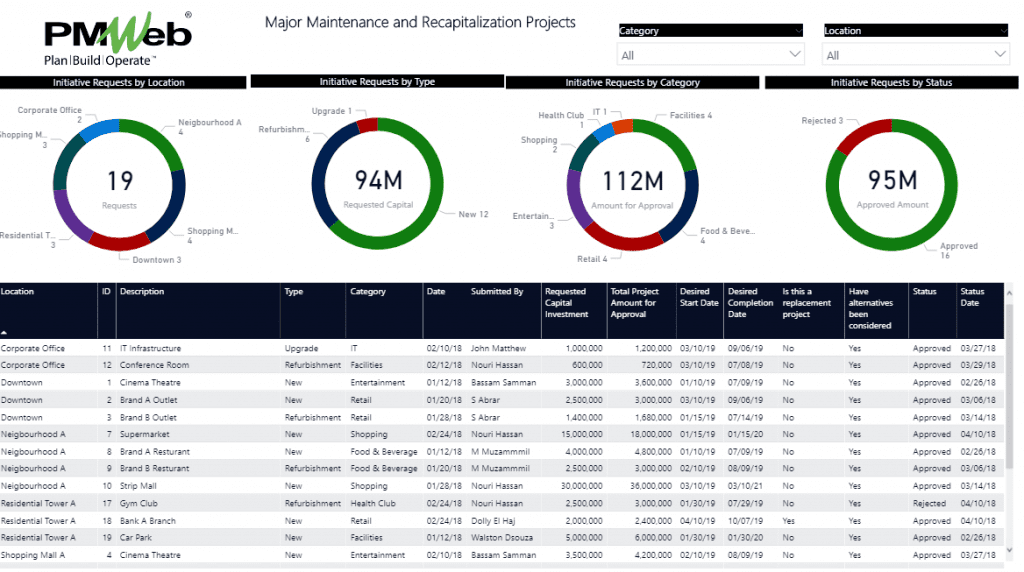Viewport: 1024px width, 572px height.
Task: Select the 'Brand B Outlet' row description
Action: click(148, 417)
